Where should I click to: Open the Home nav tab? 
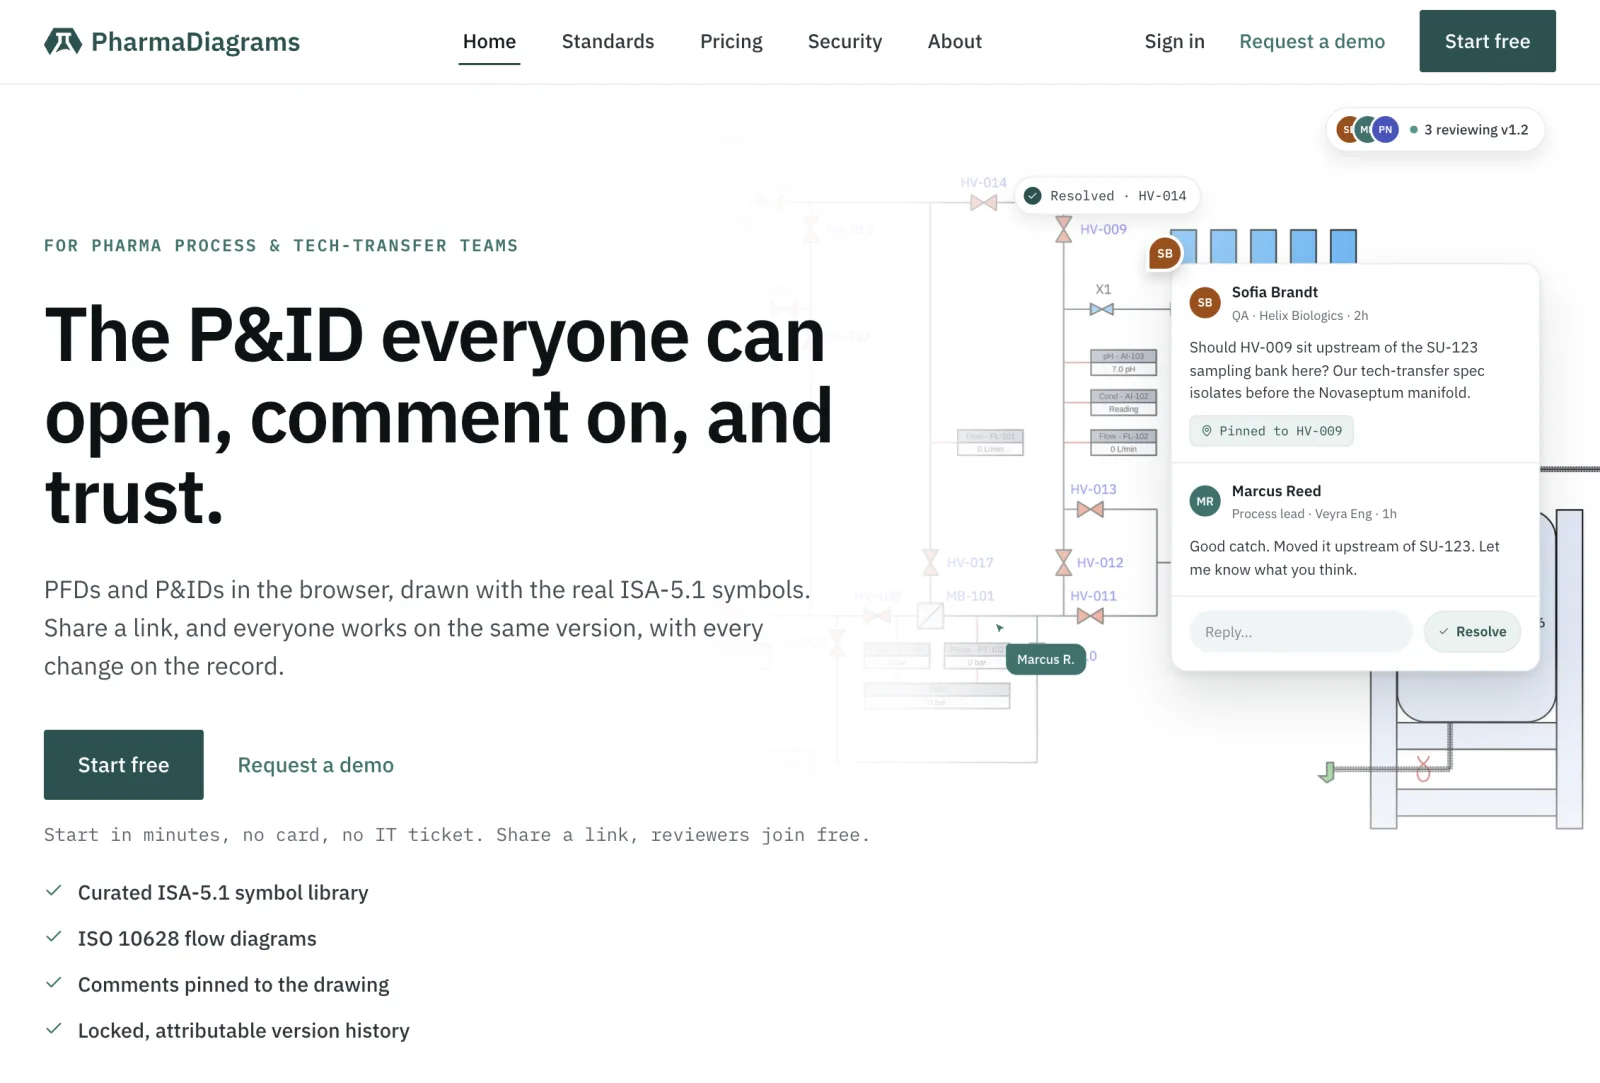point(489,41)
